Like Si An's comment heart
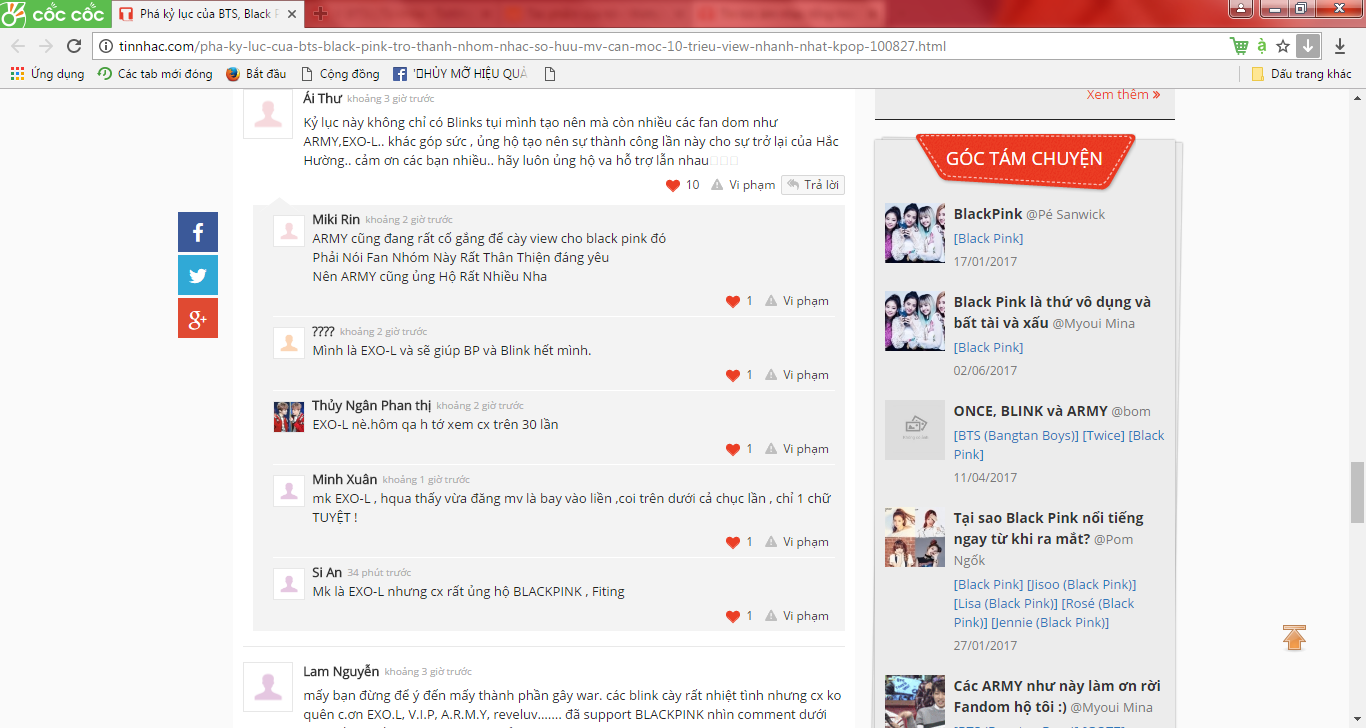 (x=733, y=616)
